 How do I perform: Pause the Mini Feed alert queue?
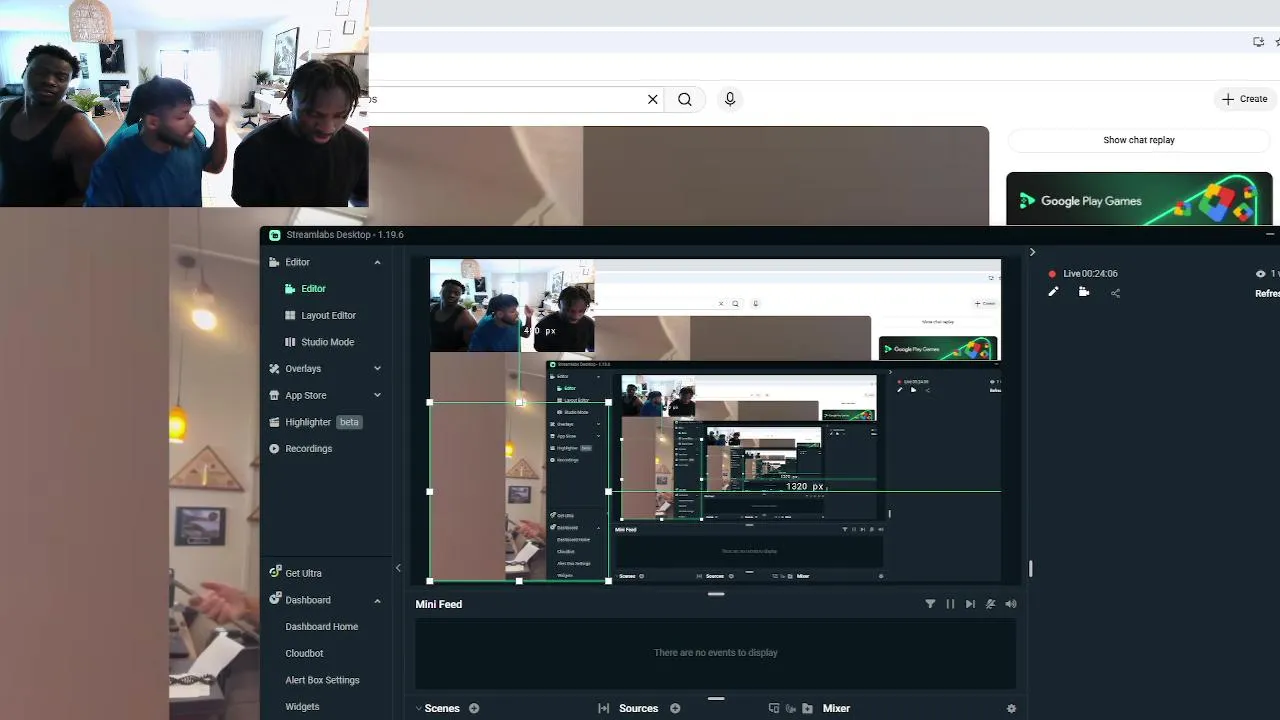[x=950, y=604]
